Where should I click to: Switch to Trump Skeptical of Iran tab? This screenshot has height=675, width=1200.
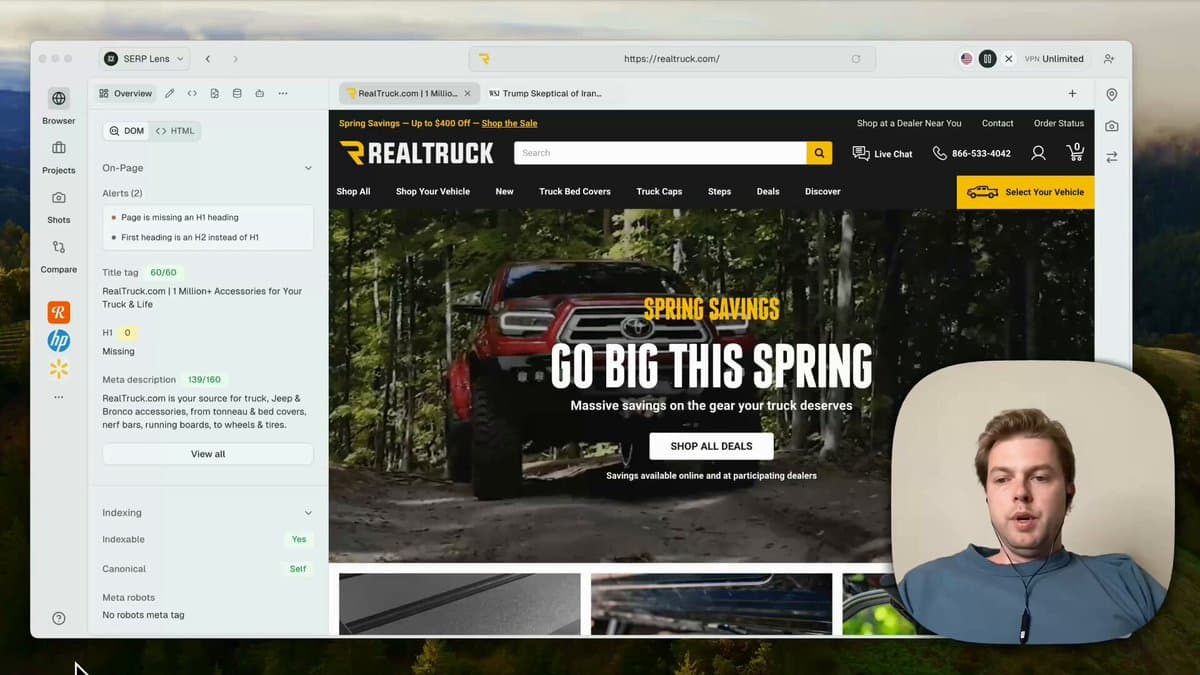pos(545,93)
